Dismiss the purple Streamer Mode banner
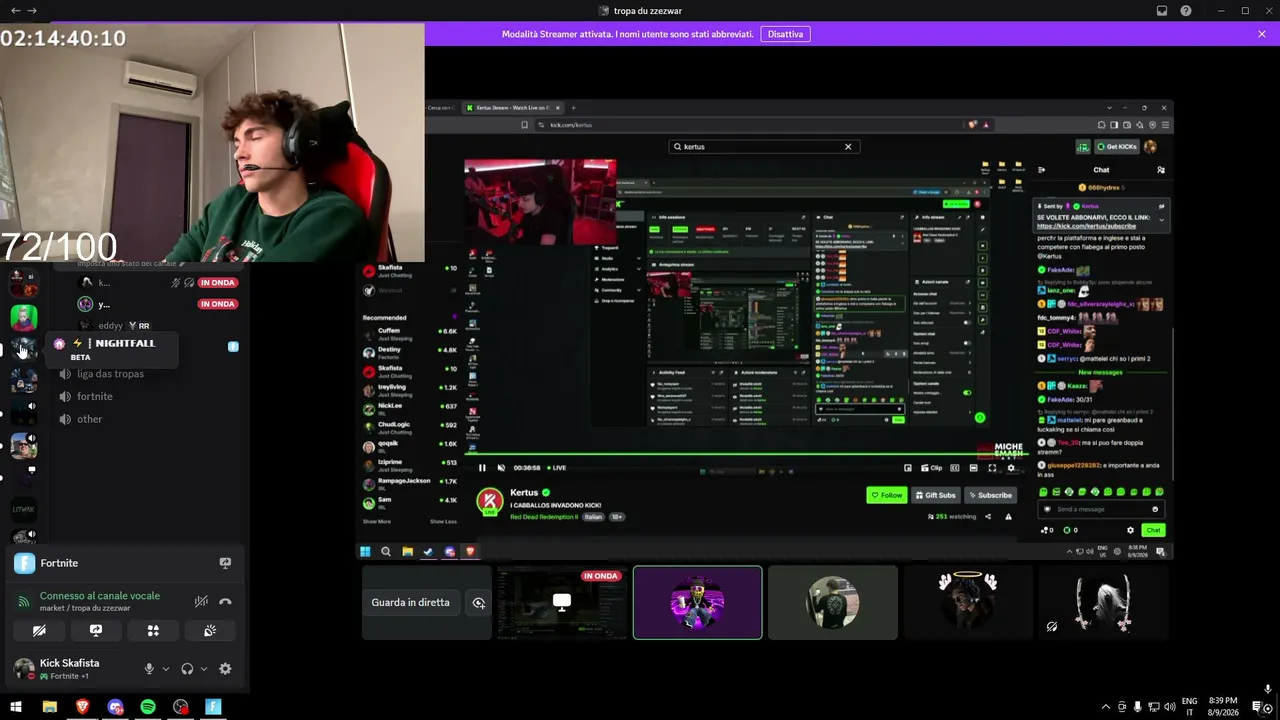 [x=1262, y=34]
